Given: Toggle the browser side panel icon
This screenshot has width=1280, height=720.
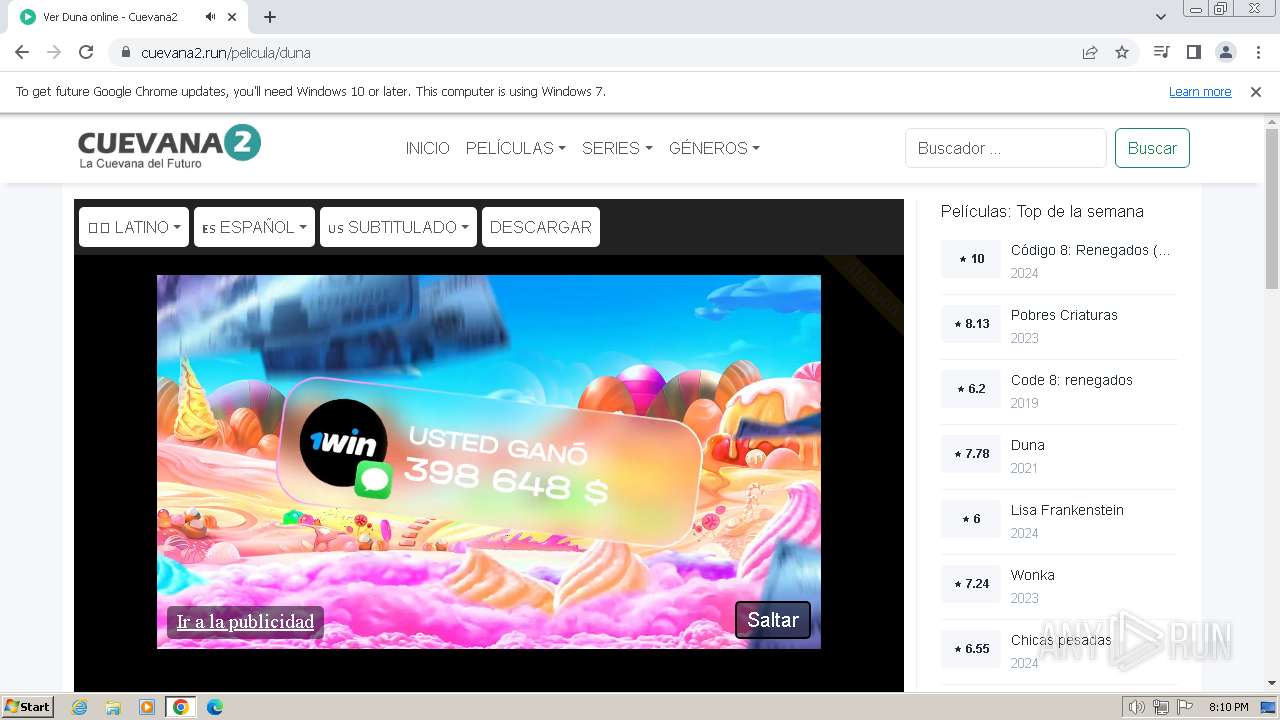Looking at the screenshot, I should 1193,52.
